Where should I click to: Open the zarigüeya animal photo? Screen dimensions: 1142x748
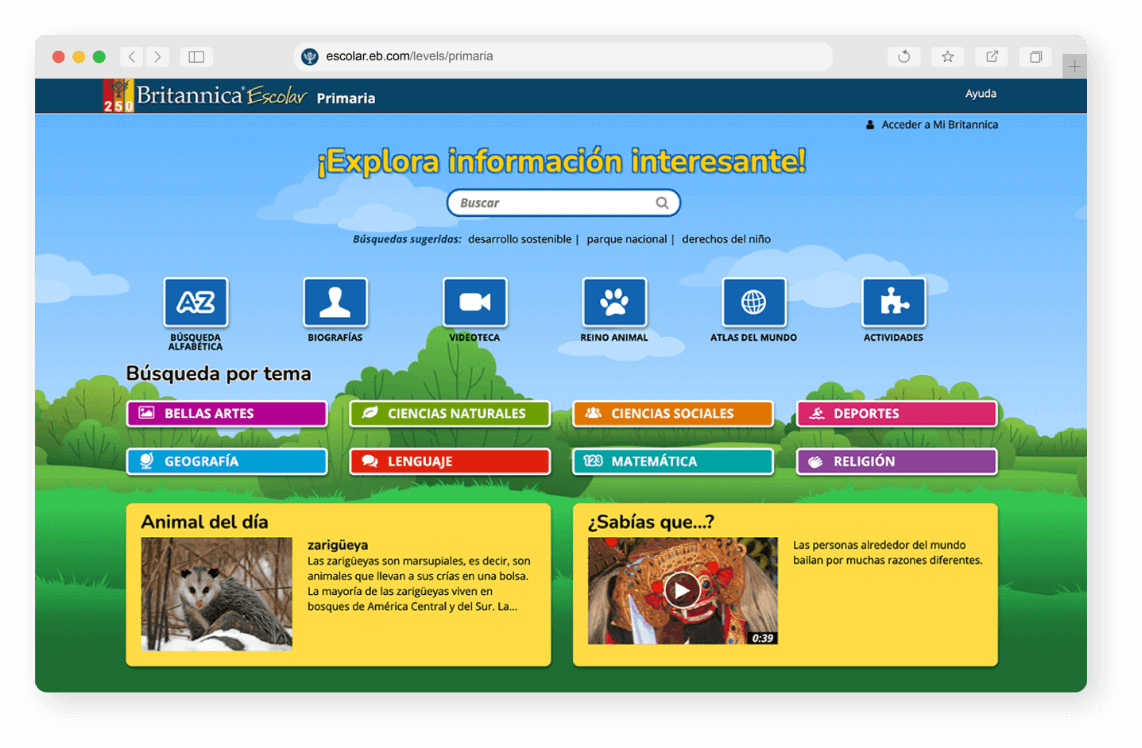[x=216, y=594]
